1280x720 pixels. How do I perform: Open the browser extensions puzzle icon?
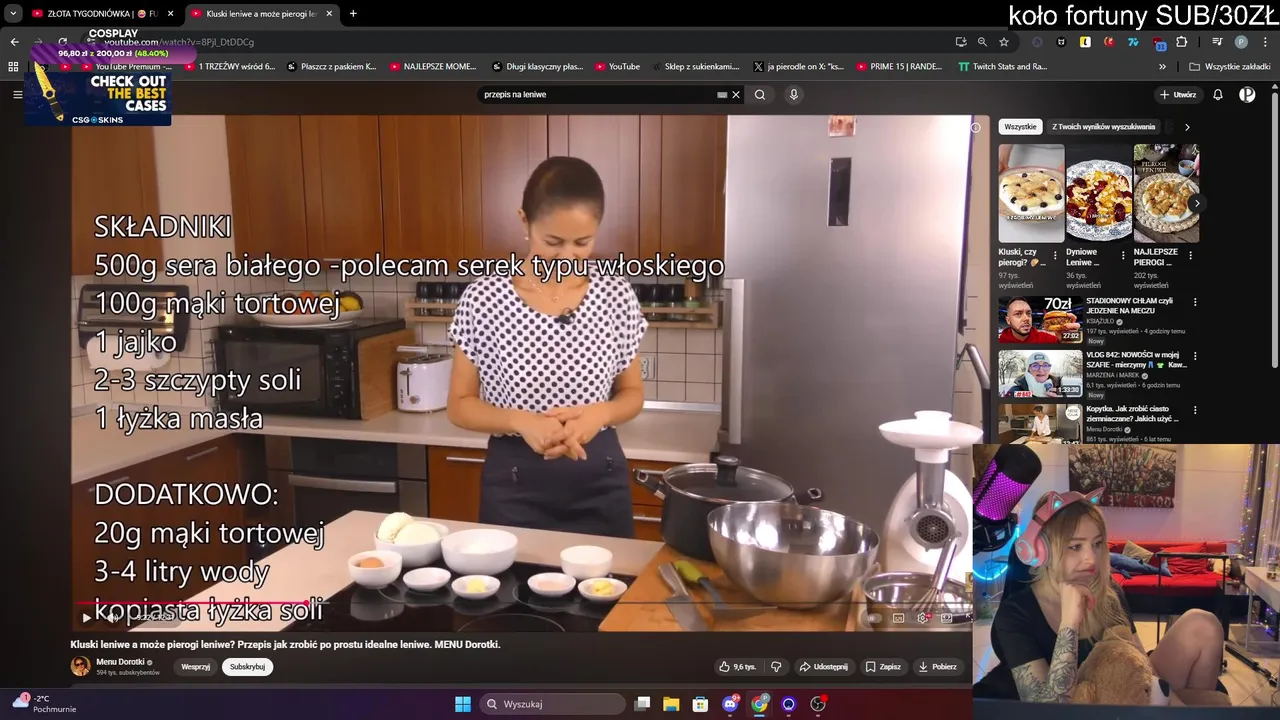coord(1182,42)
